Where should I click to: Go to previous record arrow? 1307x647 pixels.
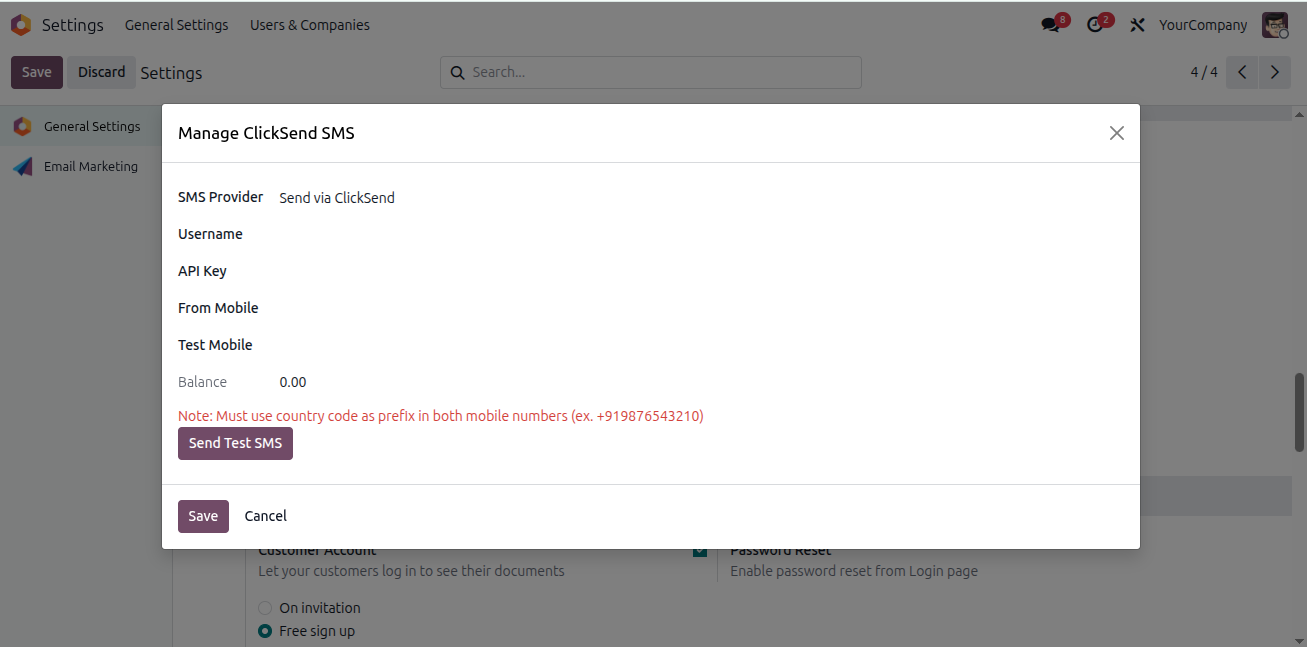(1242, 72)
